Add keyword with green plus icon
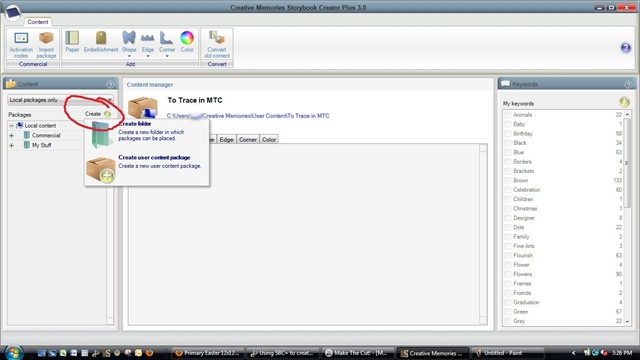Viewport: 640px width, 360px height. click(624, 102)
